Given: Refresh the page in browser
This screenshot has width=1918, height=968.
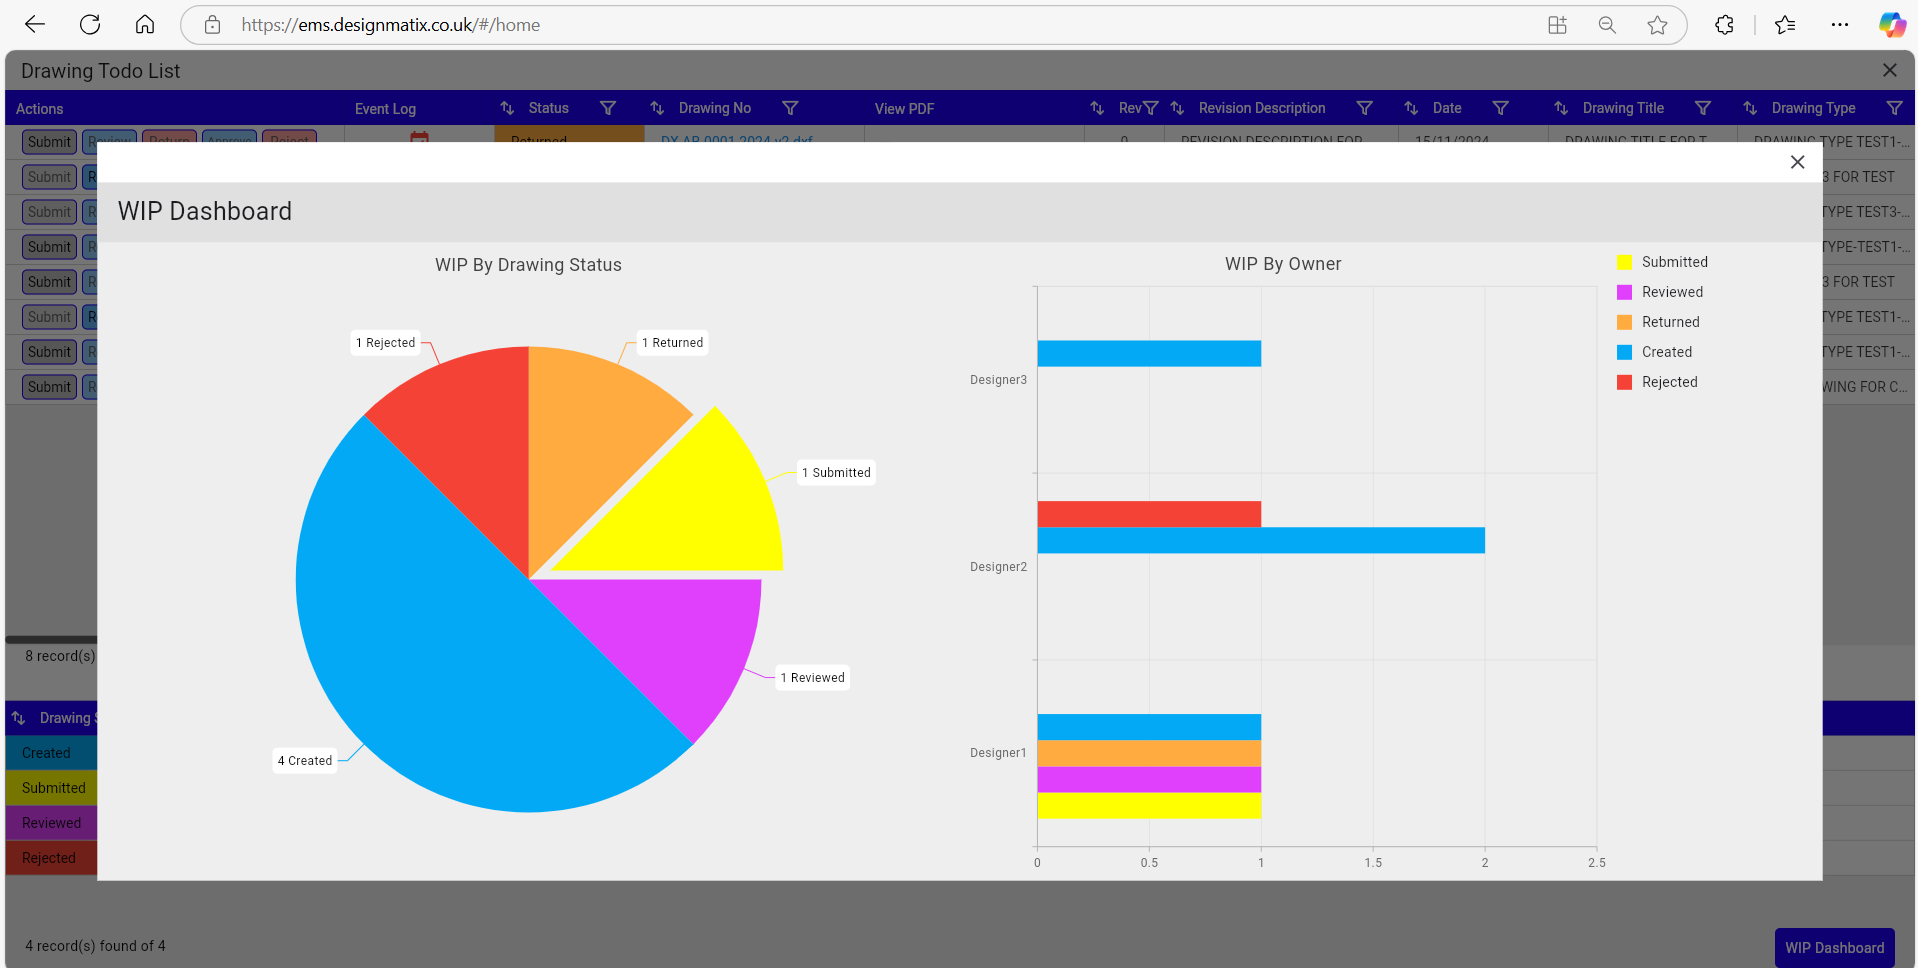Looking at the screenshot, I should point(90,25).
